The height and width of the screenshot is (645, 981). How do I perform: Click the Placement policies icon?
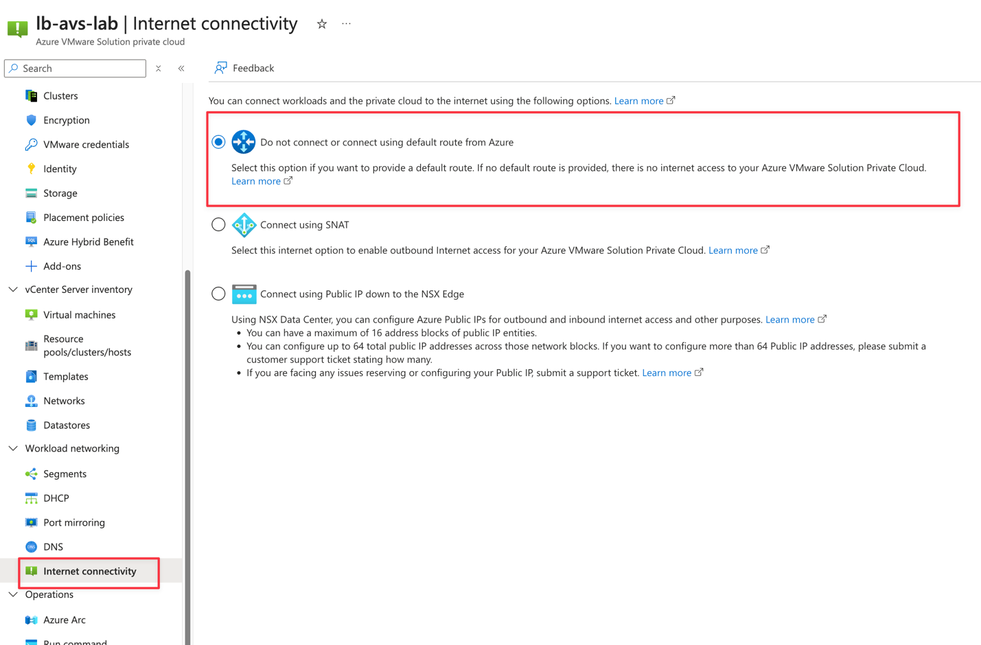31,218
